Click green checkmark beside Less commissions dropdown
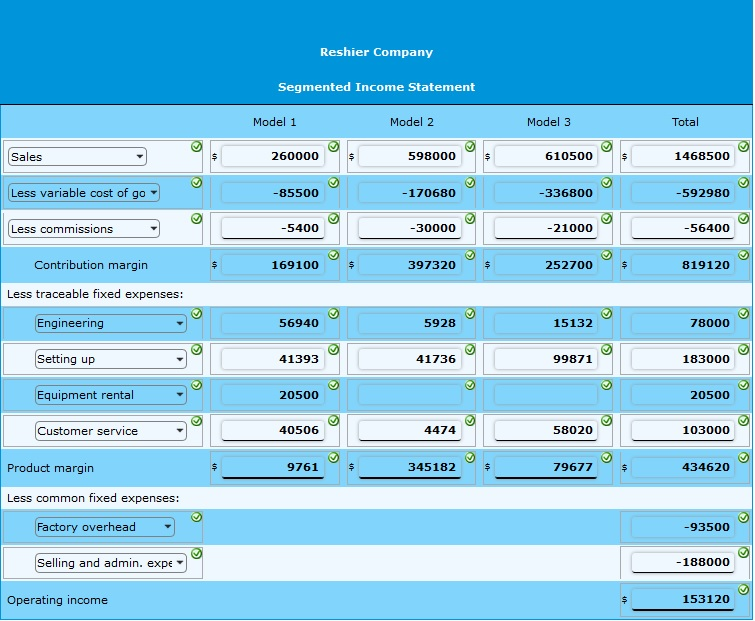This screenshot has width=755, height=621. pyautogui.click(x=196, y=219)
